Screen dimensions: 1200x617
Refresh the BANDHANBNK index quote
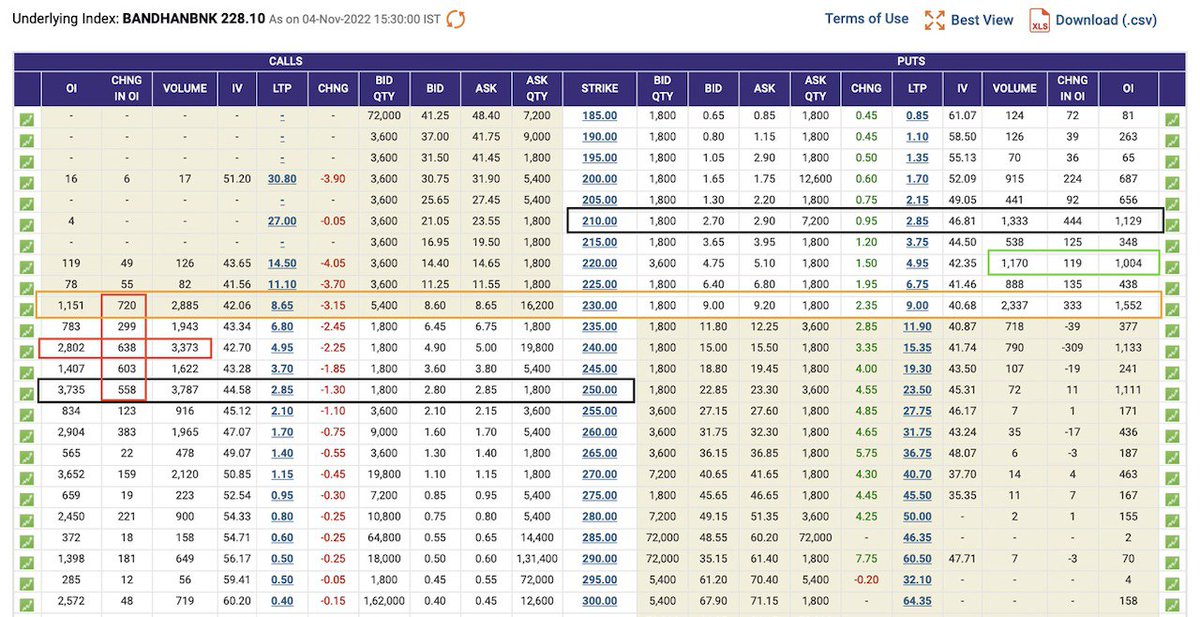tap(456, 18)
